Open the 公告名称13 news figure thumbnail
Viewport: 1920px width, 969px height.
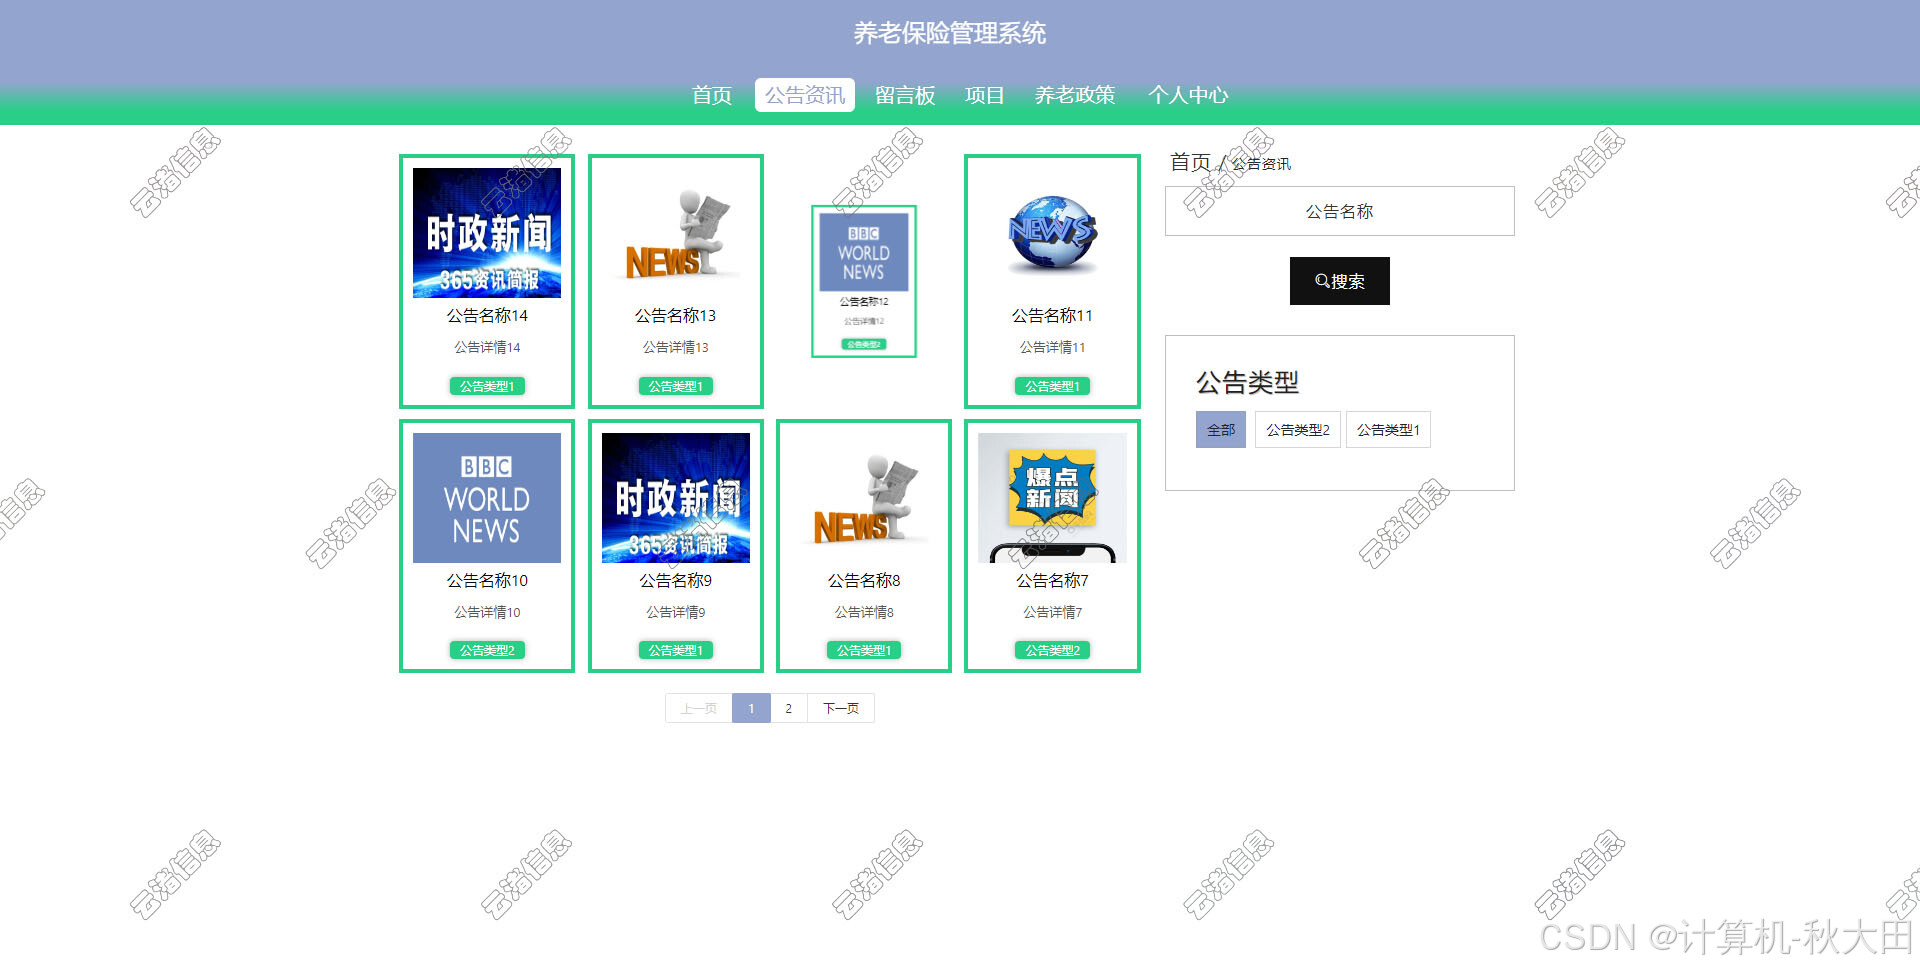pos(676,233)
